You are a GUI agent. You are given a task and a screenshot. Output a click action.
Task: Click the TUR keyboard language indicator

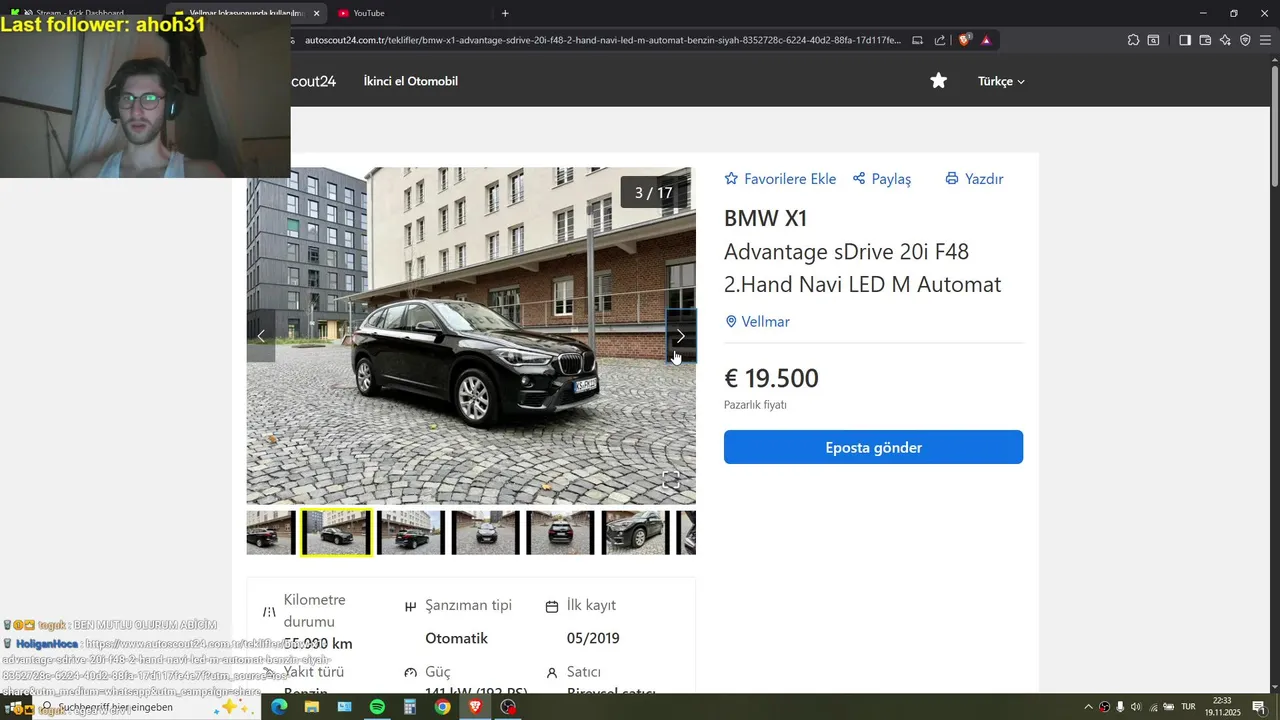(1189, 707)
